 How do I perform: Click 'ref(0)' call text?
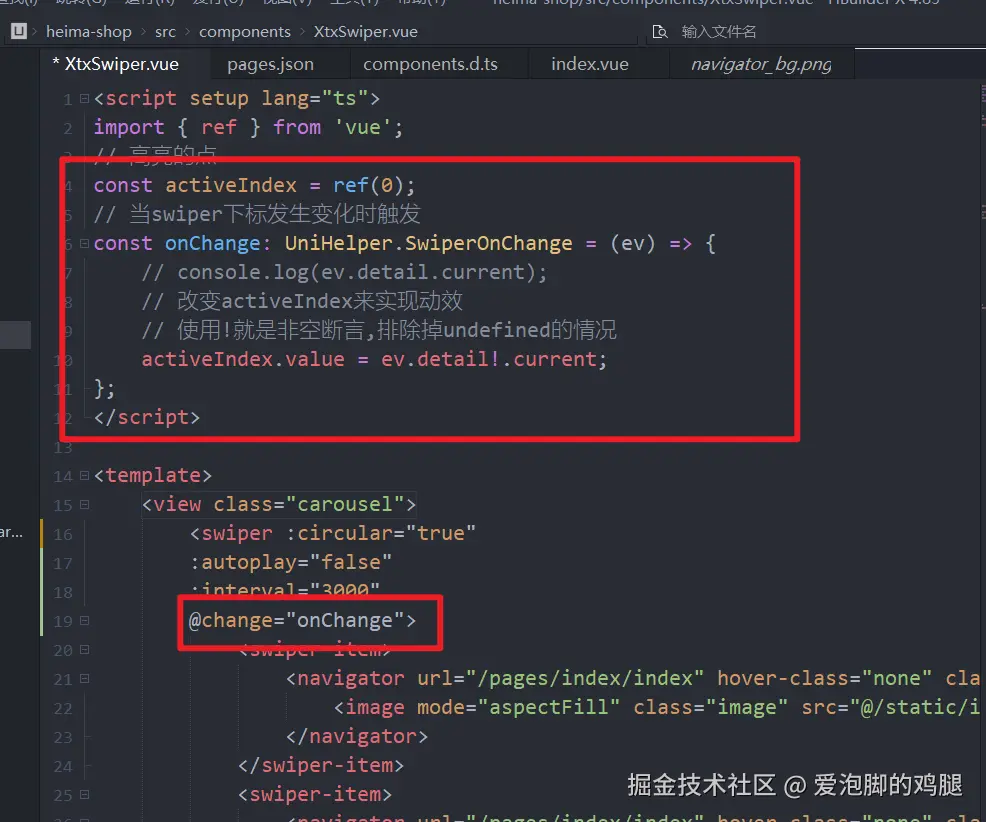[x=368, y=185]
